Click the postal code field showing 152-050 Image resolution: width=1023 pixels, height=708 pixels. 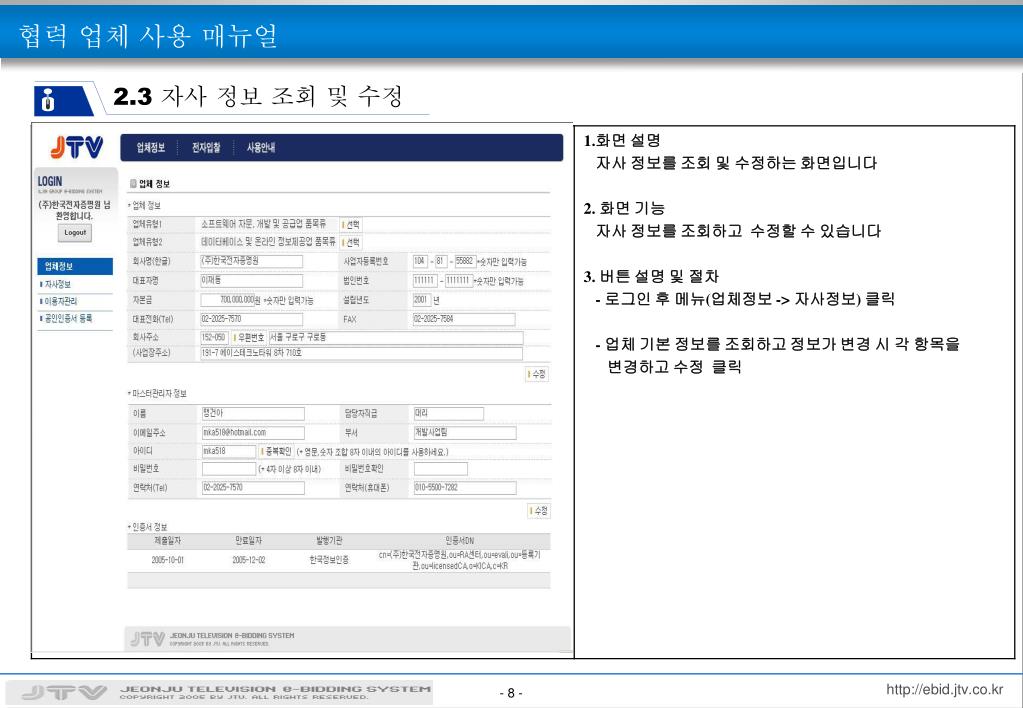pos(214,337)
